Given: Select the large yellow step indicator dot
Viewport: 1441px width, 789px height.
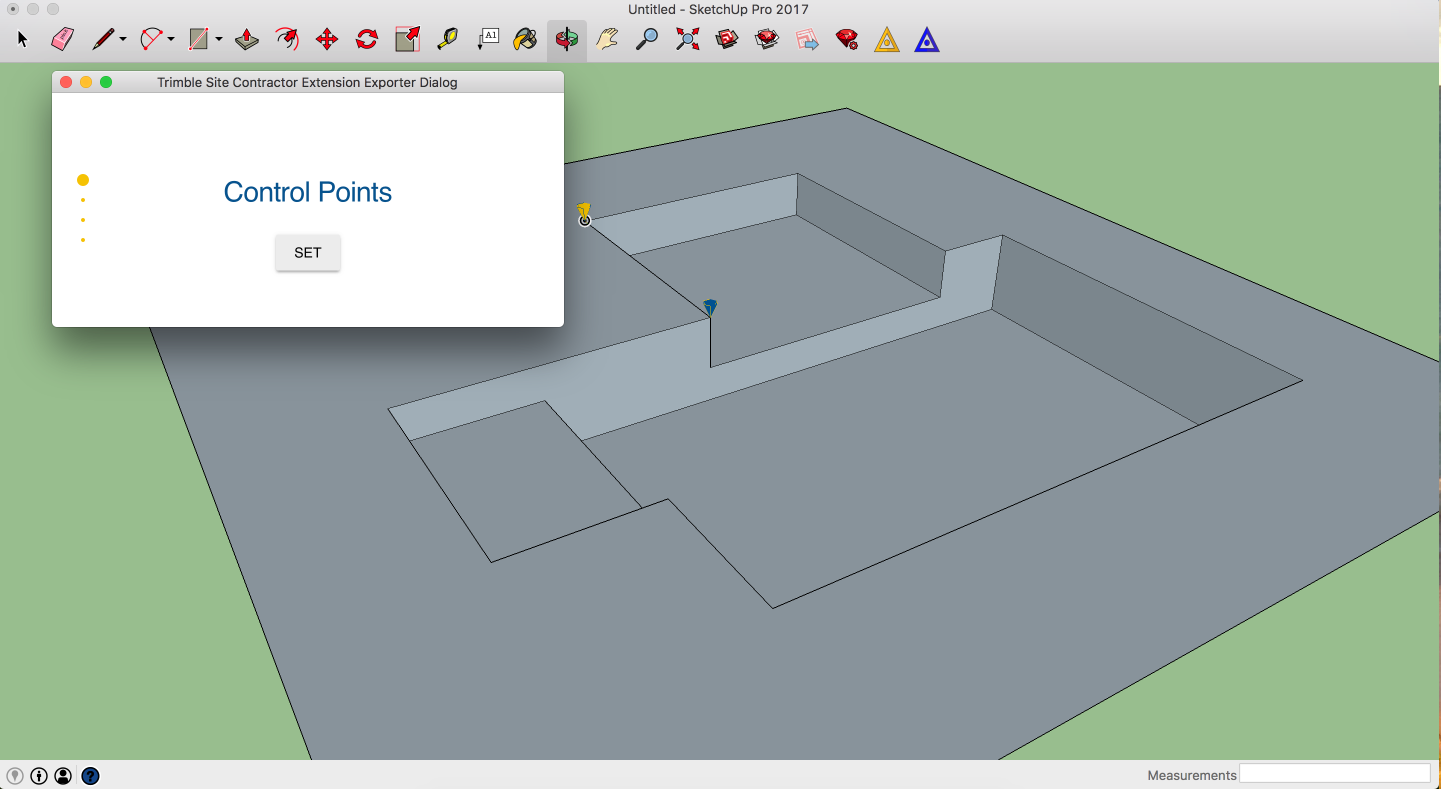Looking at the screenshot, I should pos(83,179).
